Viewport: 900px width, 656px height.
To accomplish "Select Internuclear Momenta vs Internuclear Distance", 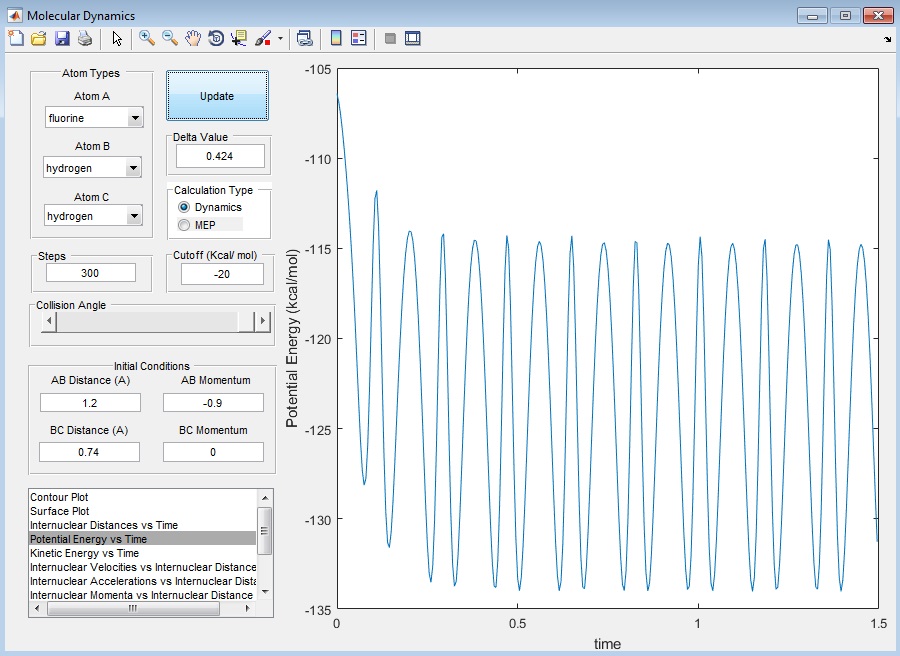I will (x=142, y=595).
